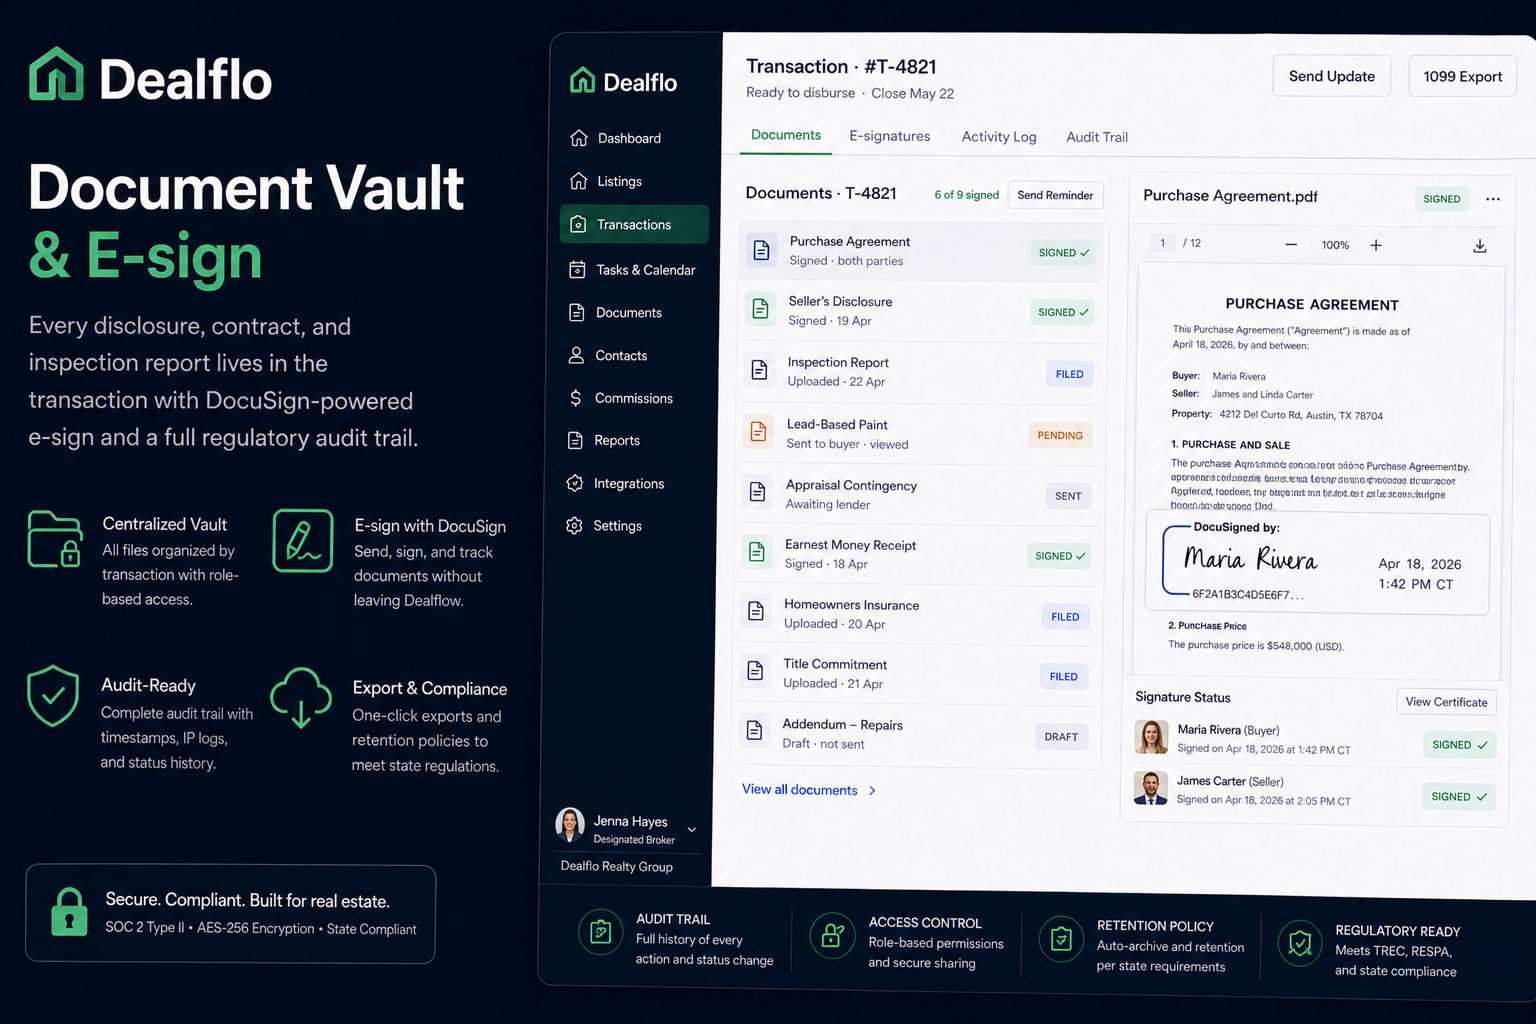
Task: Switch to the E-signatures tab
Action: [x=890, y=136]
